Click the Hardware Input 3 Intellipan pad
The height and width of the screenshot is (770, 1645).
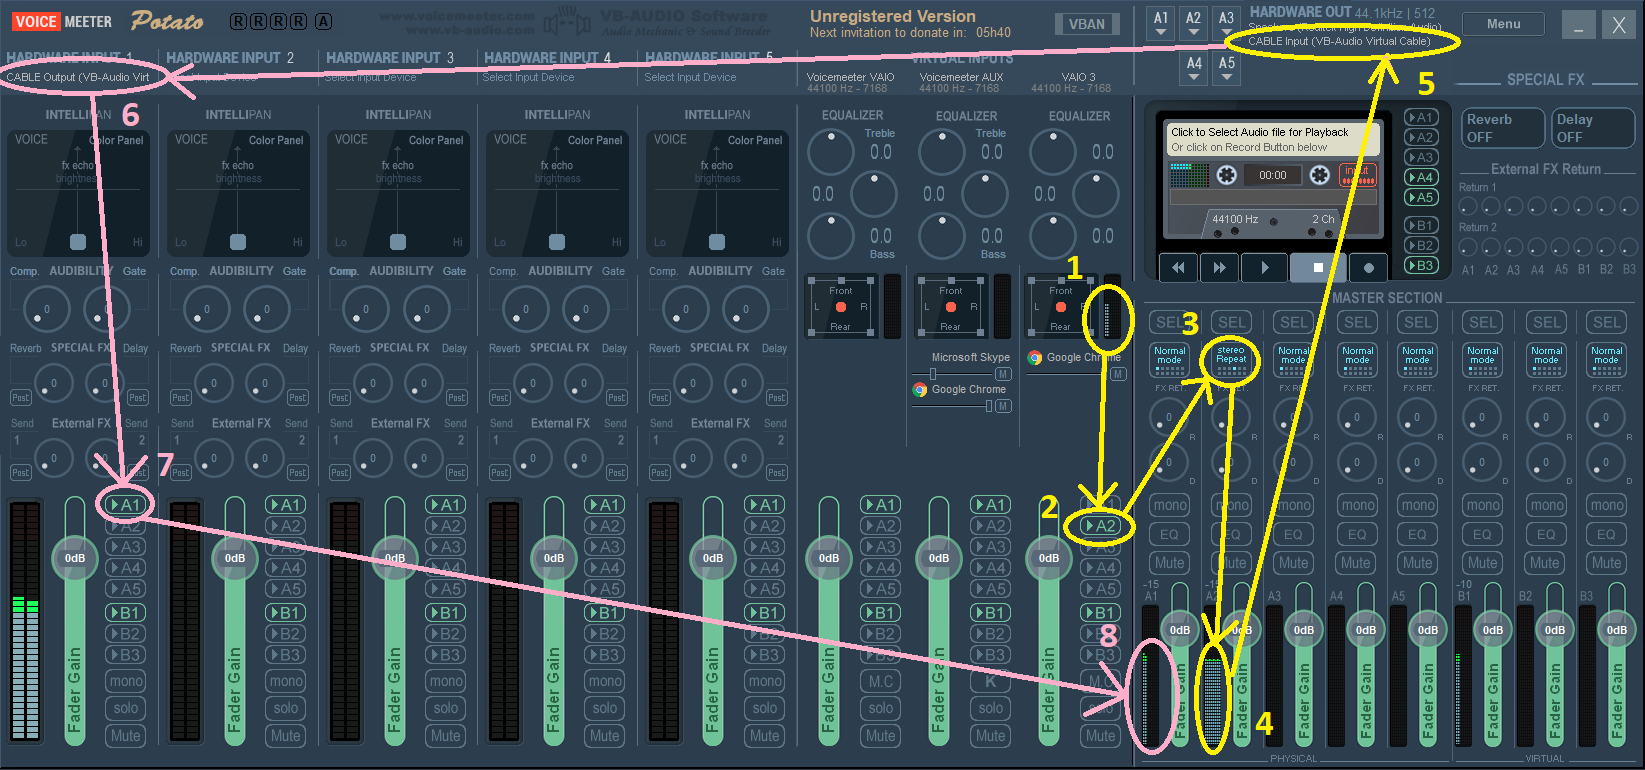(398, 194)
